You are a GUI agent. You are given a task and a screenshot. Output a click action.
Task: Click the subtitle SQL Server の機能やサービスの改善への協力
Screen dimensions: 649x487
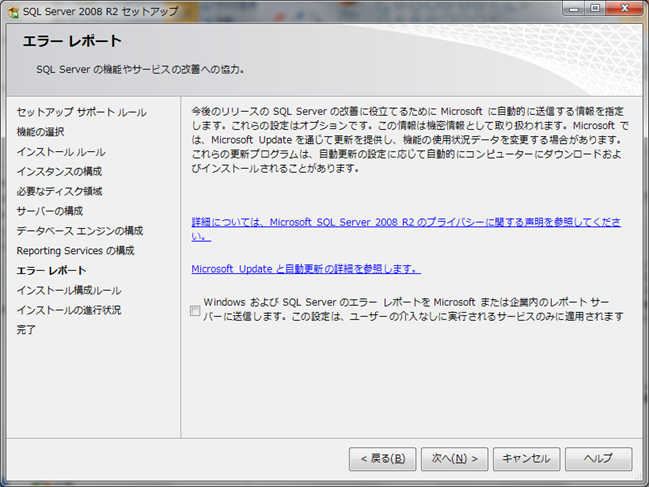point(140,69)
